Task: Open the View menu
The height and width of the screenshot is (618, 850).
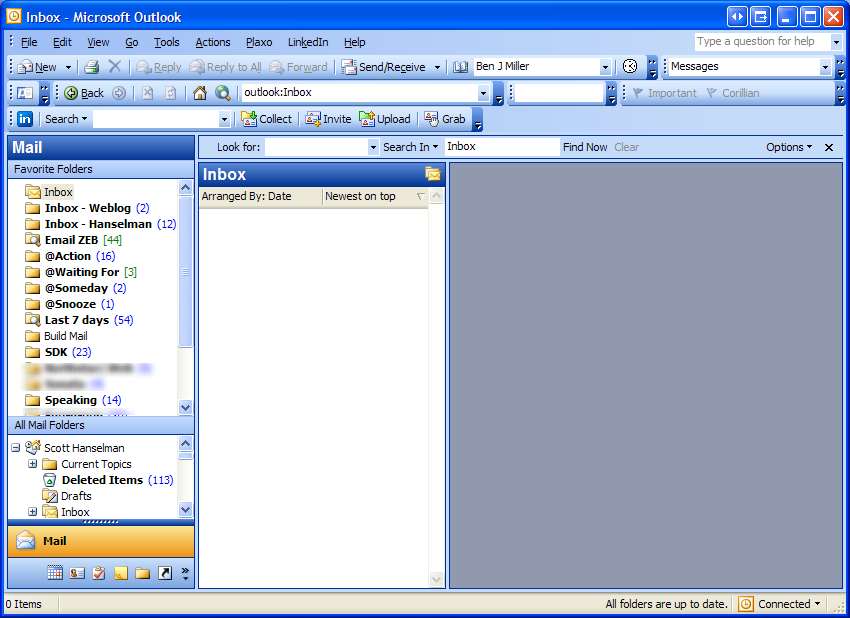Action: tap(98, 42)
